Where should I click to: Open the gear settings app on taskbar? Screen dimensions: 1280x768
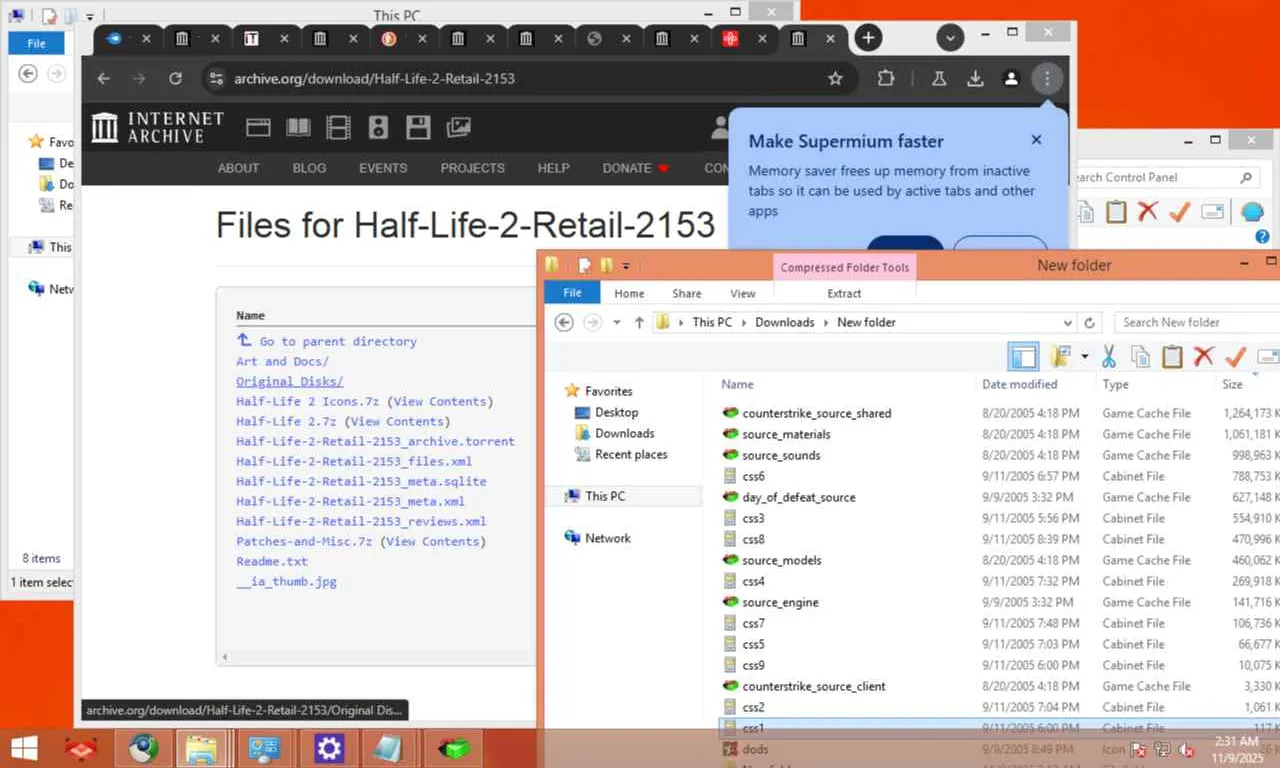click(x=329, y=748)
